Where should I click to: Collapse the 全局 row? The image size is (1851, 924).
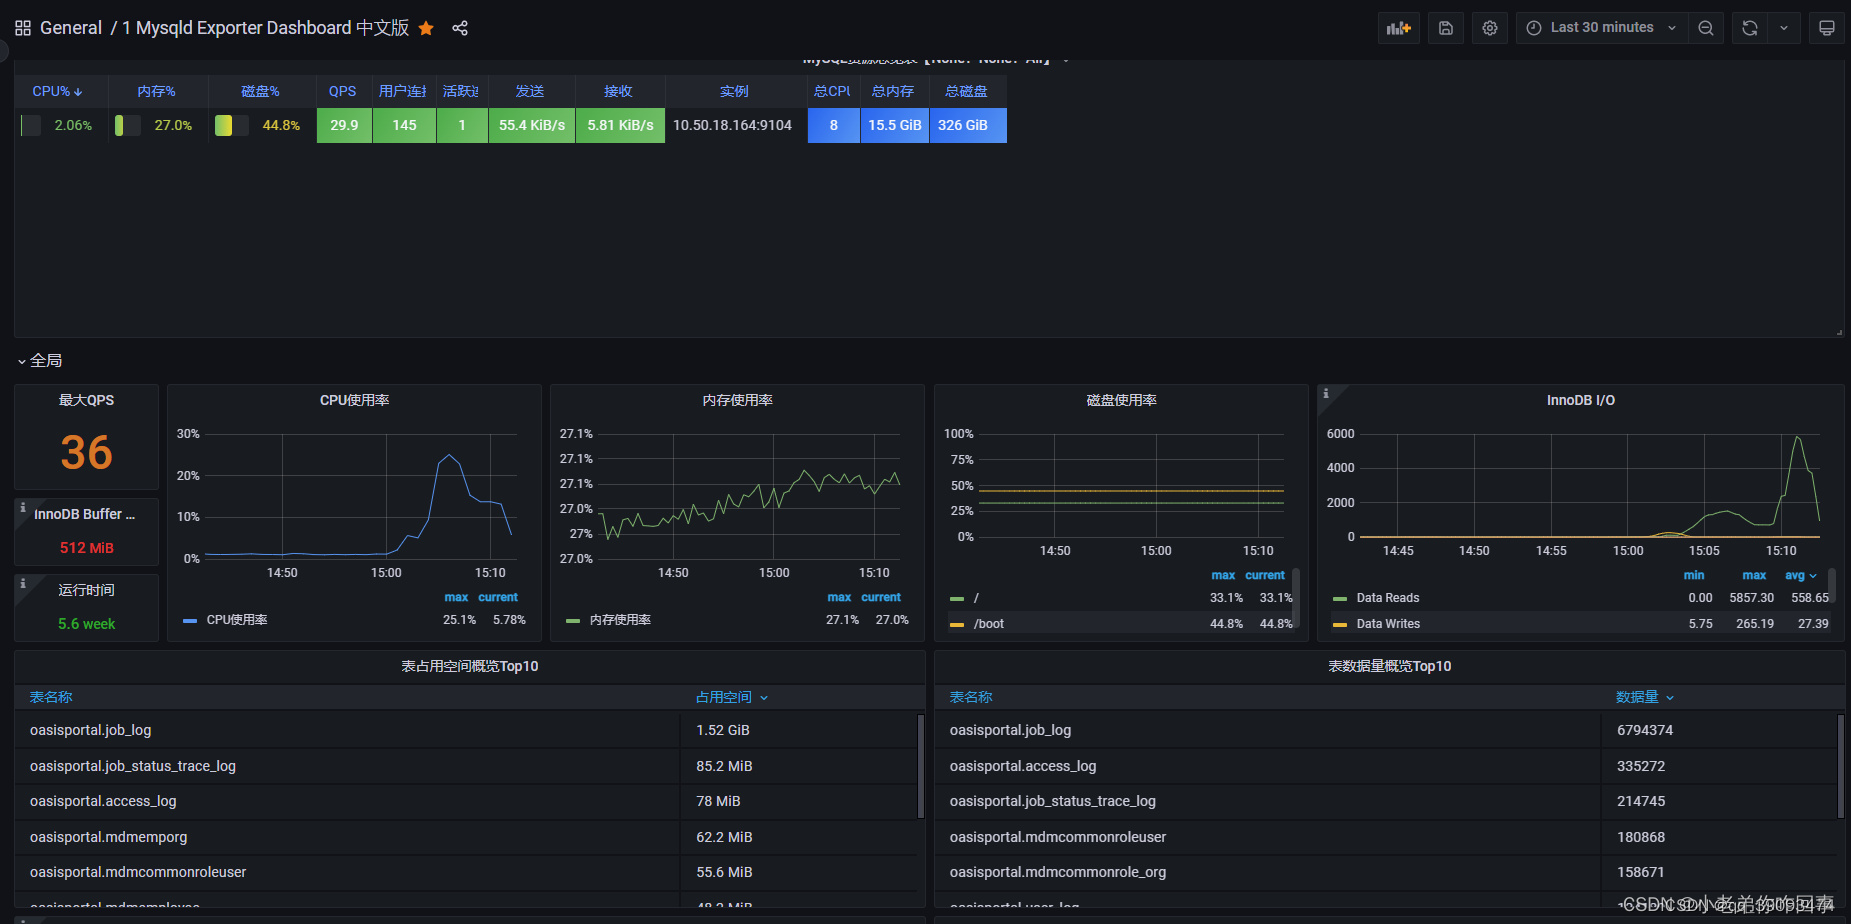click(x=40, y=360)
